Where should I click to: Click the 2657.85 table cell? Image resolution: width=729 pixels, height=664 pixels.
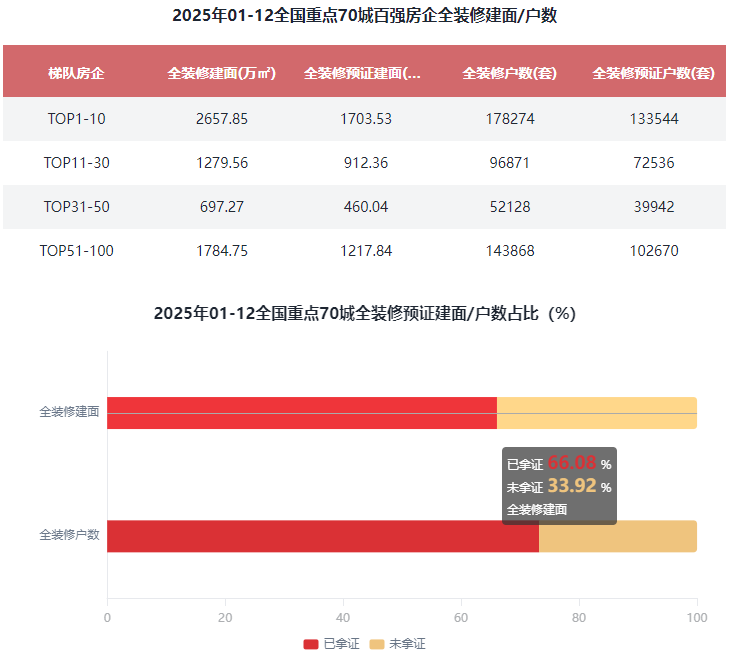tap(221, 119)
